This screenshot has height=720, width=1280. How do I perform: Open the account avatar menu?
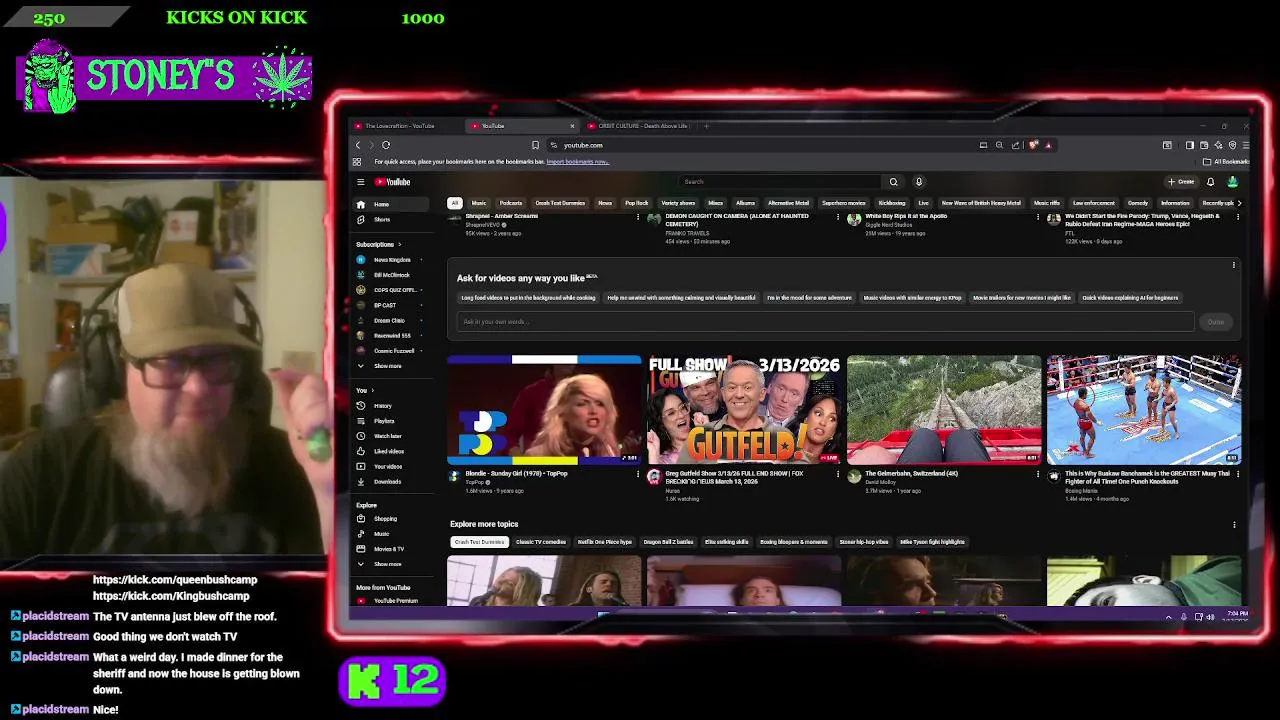click(1232, 182)
